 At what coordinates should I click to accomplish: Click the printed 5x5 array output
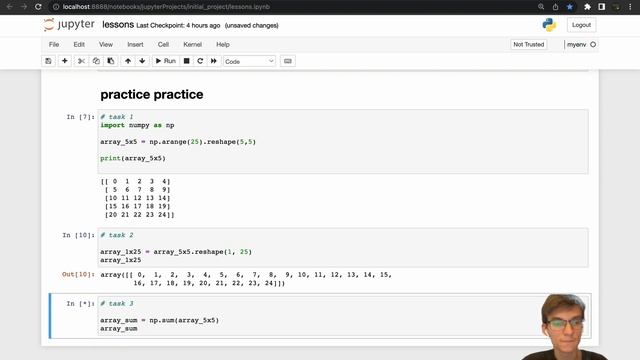tap(138, 198)
